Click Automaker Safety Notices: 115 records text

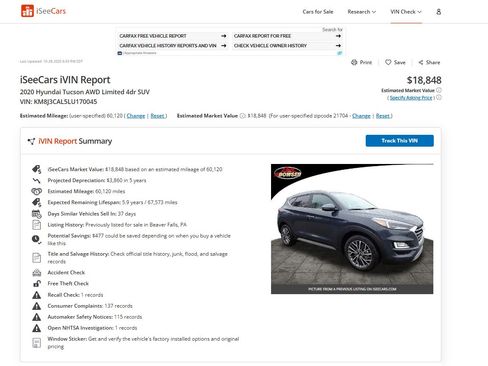click(x=95, y=317)
